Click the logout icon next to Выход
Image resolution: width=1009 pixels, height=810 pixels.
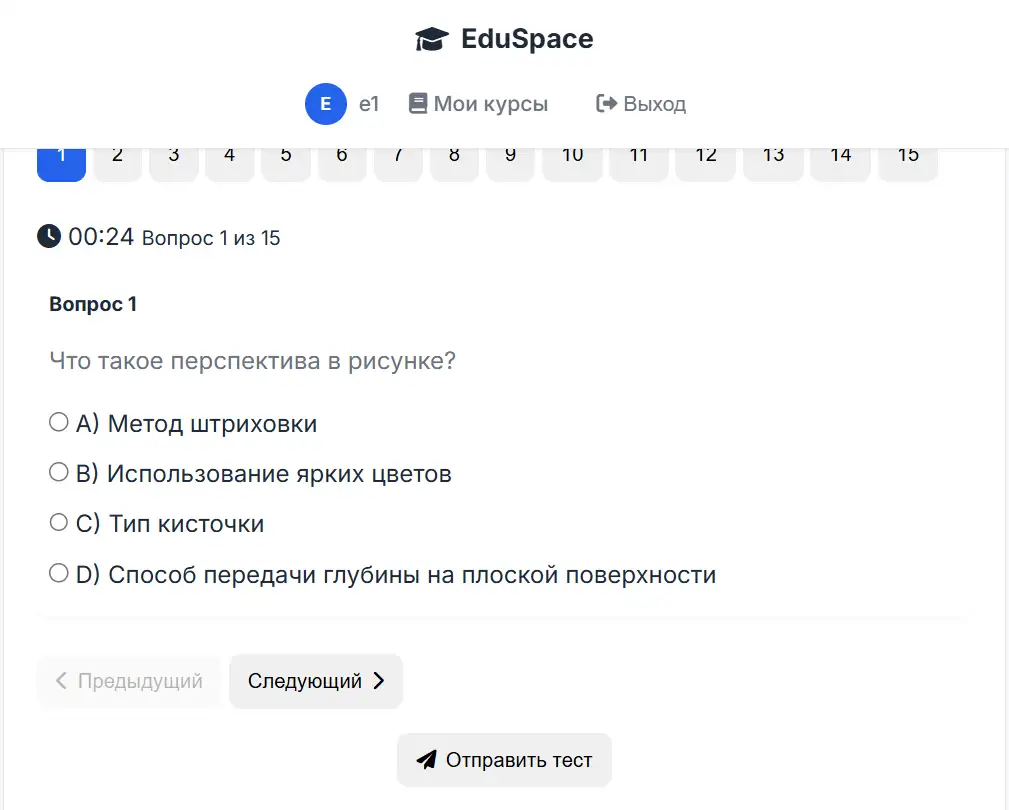click(605, 103)
